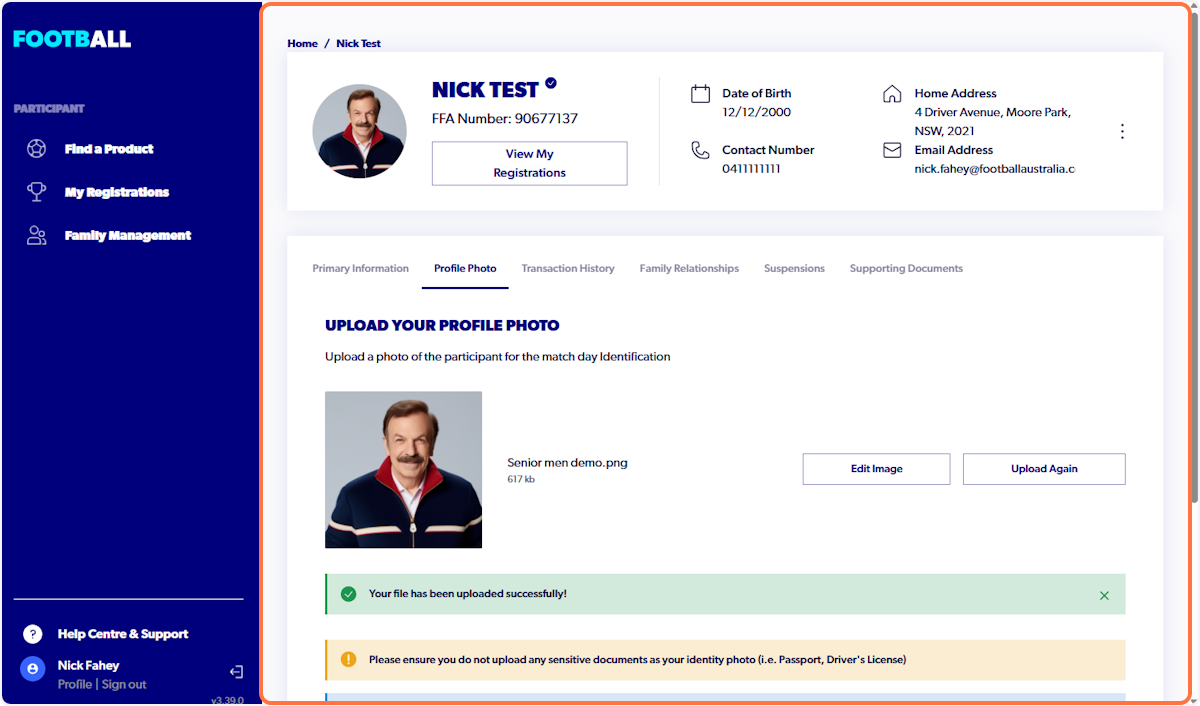The image size is (1200, 706).
Task: Open Help Centre & Support link
Action: pos(123,634)
